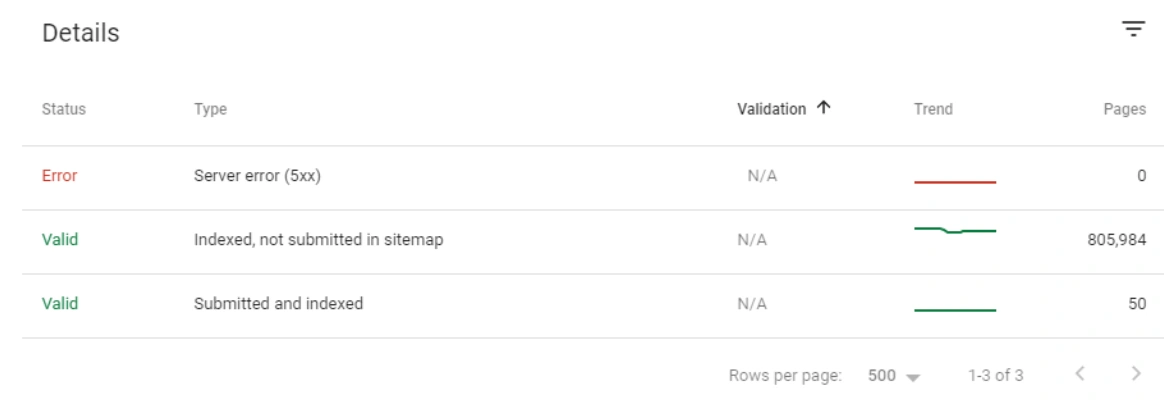Click the 805,984 pages count

[x=1112, y=240]
